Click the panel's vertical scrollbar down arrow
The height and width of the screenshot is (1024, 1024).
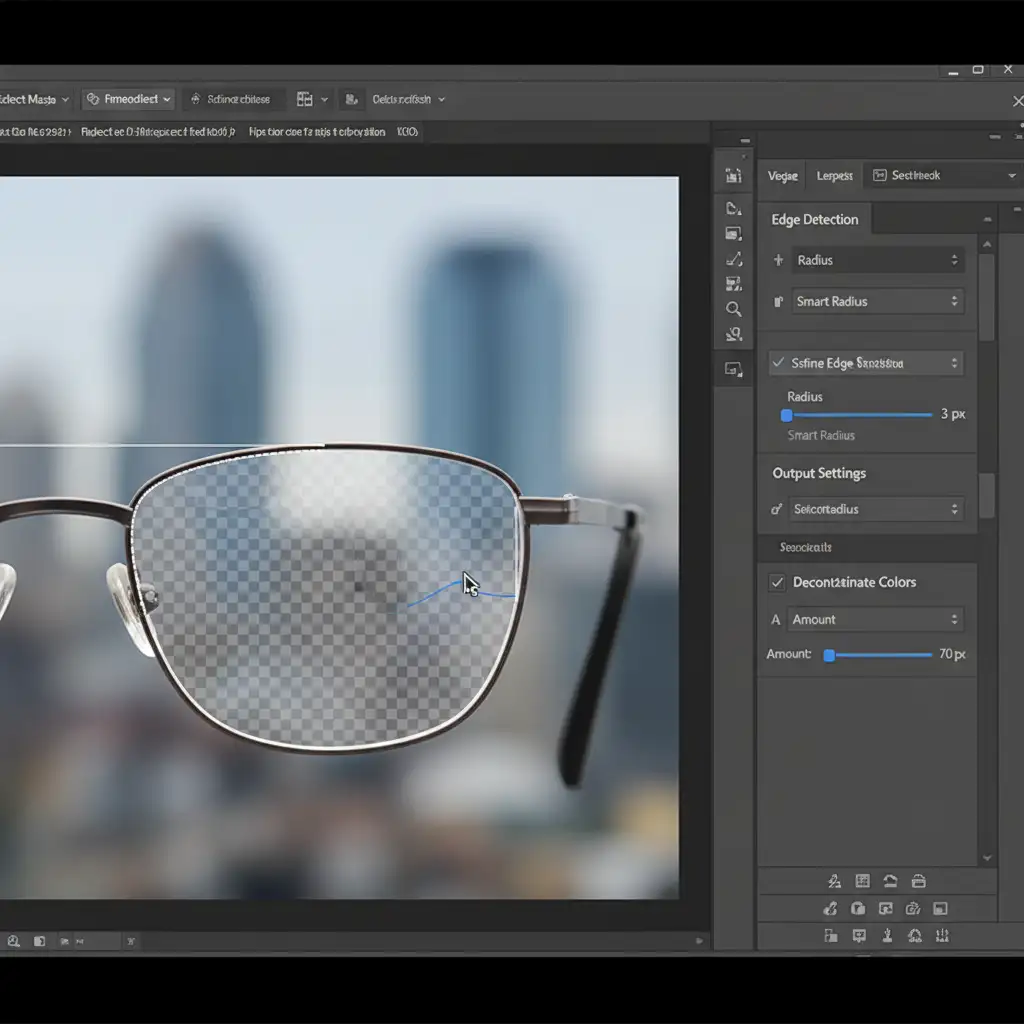987,858
